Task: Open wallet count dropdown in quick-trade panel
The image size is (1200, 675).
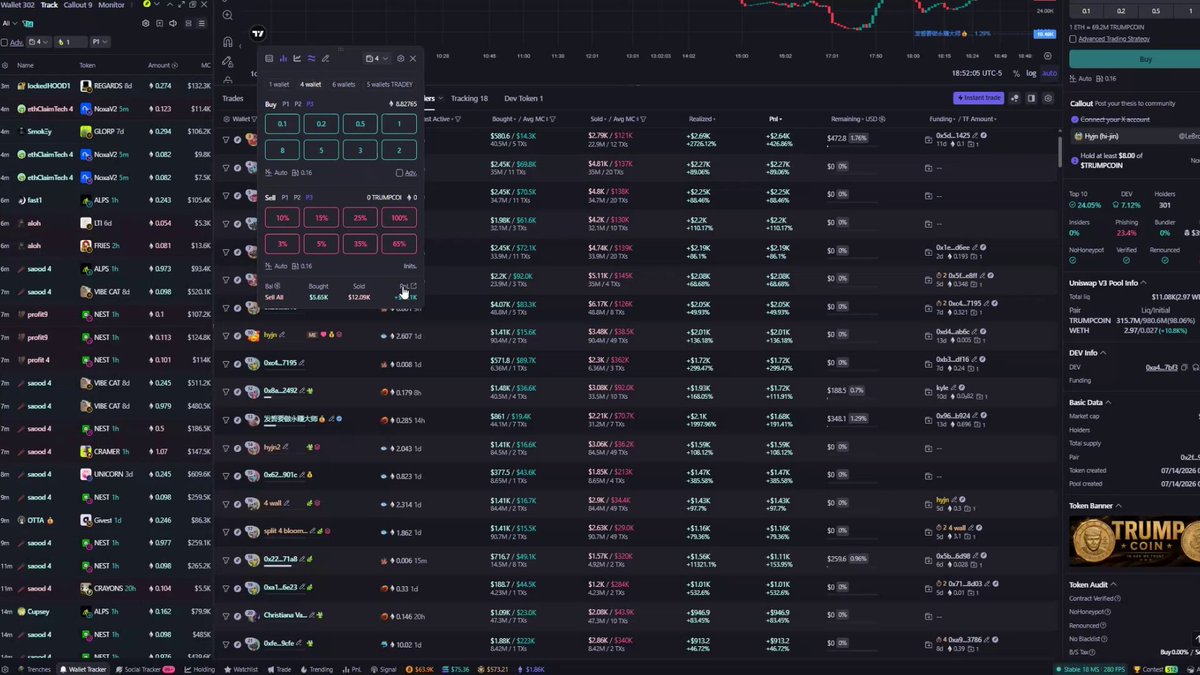Action: tap(377, 58)
